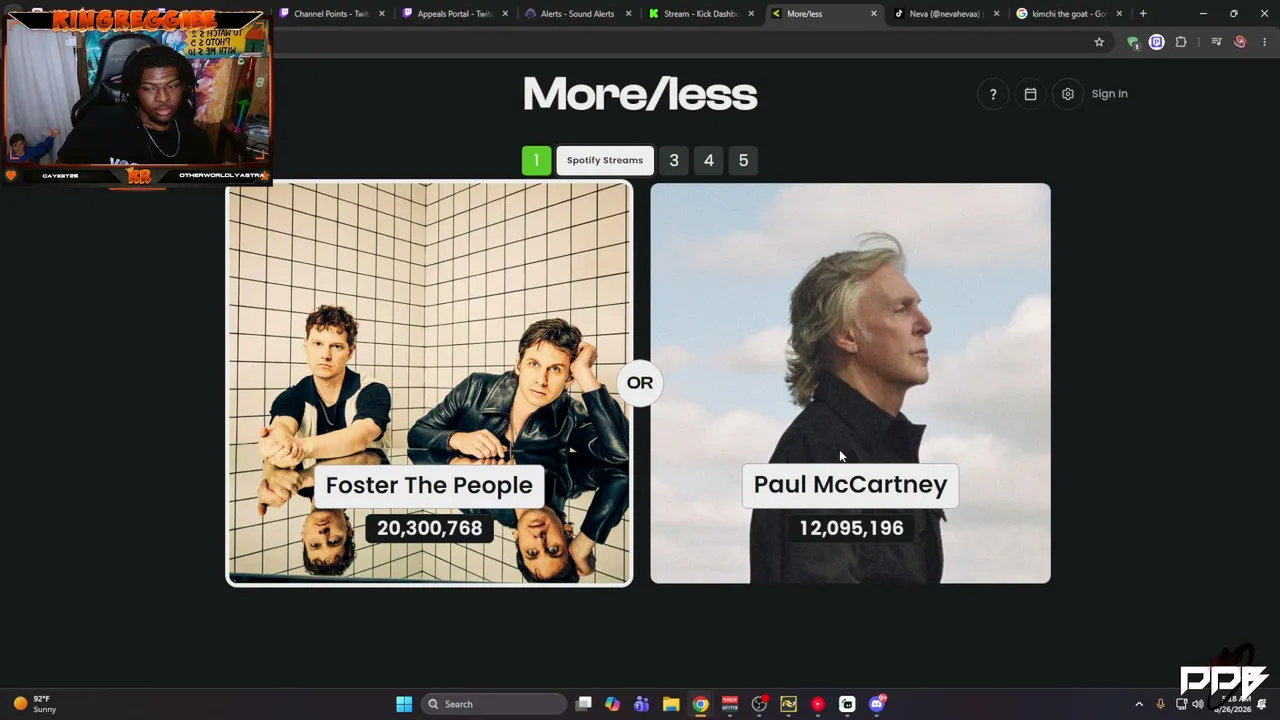Click the microphone tray icon

pos(1160,704)
